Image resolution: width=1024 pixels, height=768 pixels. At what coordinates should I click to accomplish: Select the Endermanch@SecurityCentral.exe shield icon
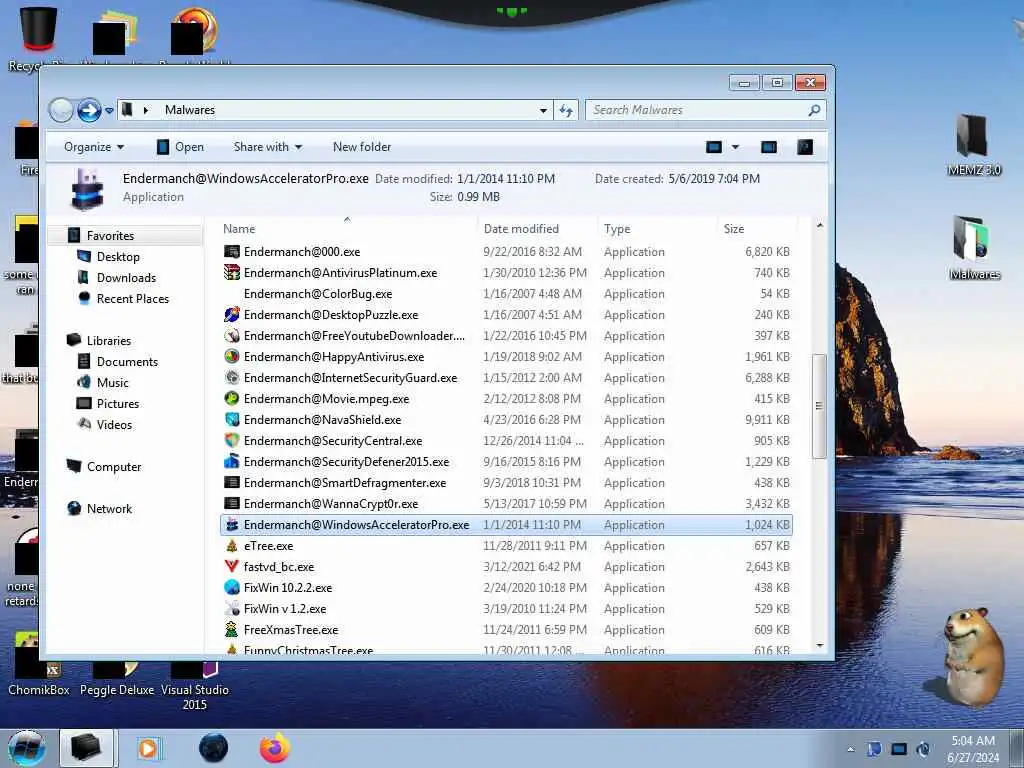(232, 441)
